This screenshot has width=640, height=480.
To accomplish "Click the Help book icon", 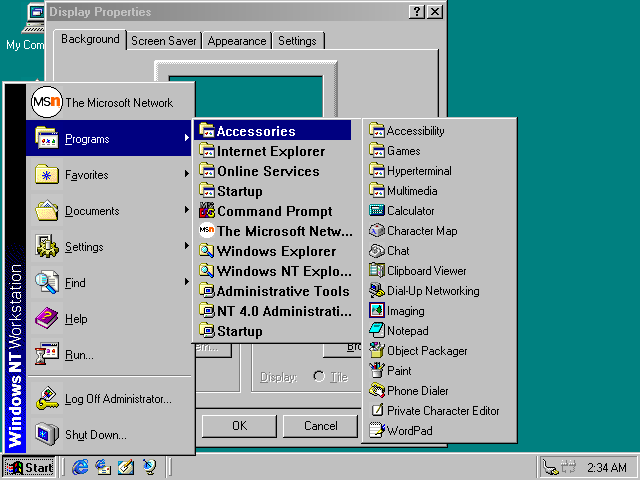I will 47,318.
